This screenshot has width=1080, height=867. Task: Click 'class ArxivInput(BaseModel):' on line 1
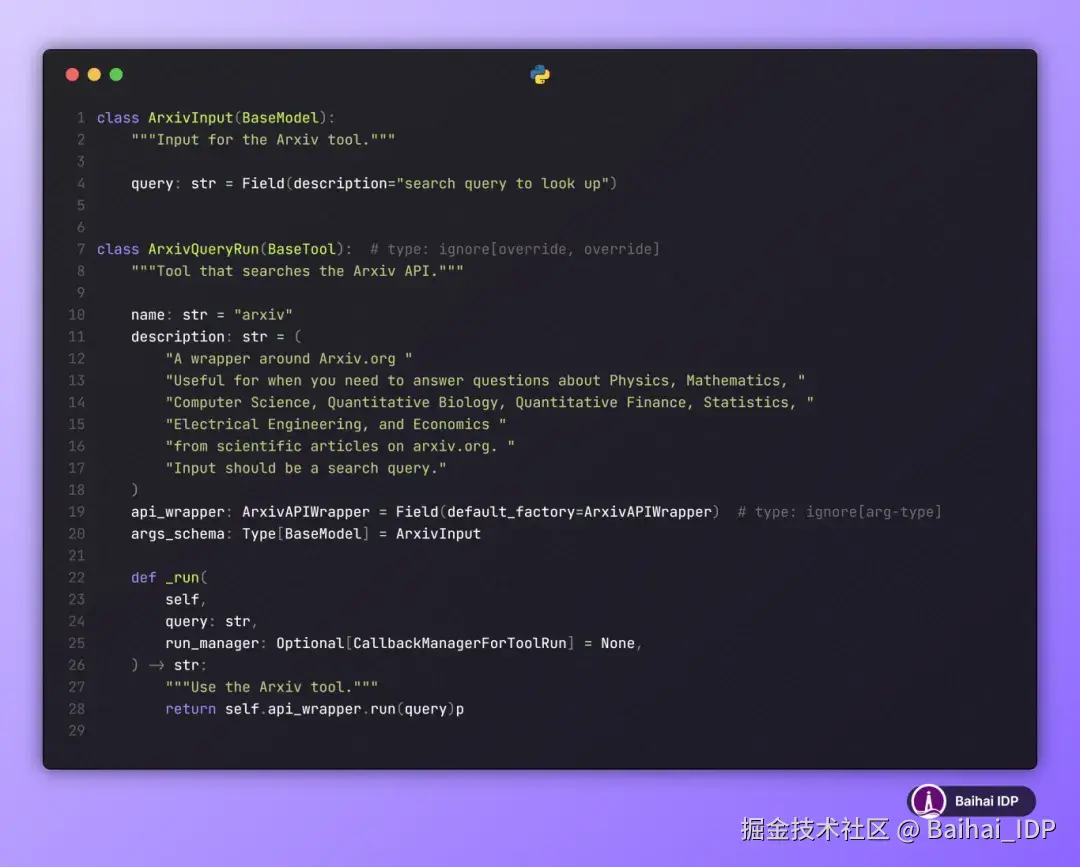tap(216, 118)
